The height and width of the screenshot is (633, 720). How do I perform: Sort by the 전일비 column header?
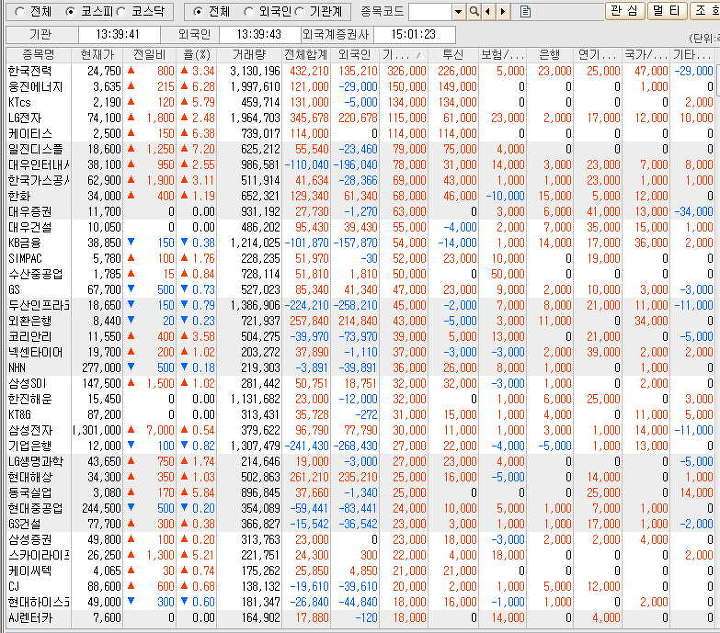[x=150, y=55]
